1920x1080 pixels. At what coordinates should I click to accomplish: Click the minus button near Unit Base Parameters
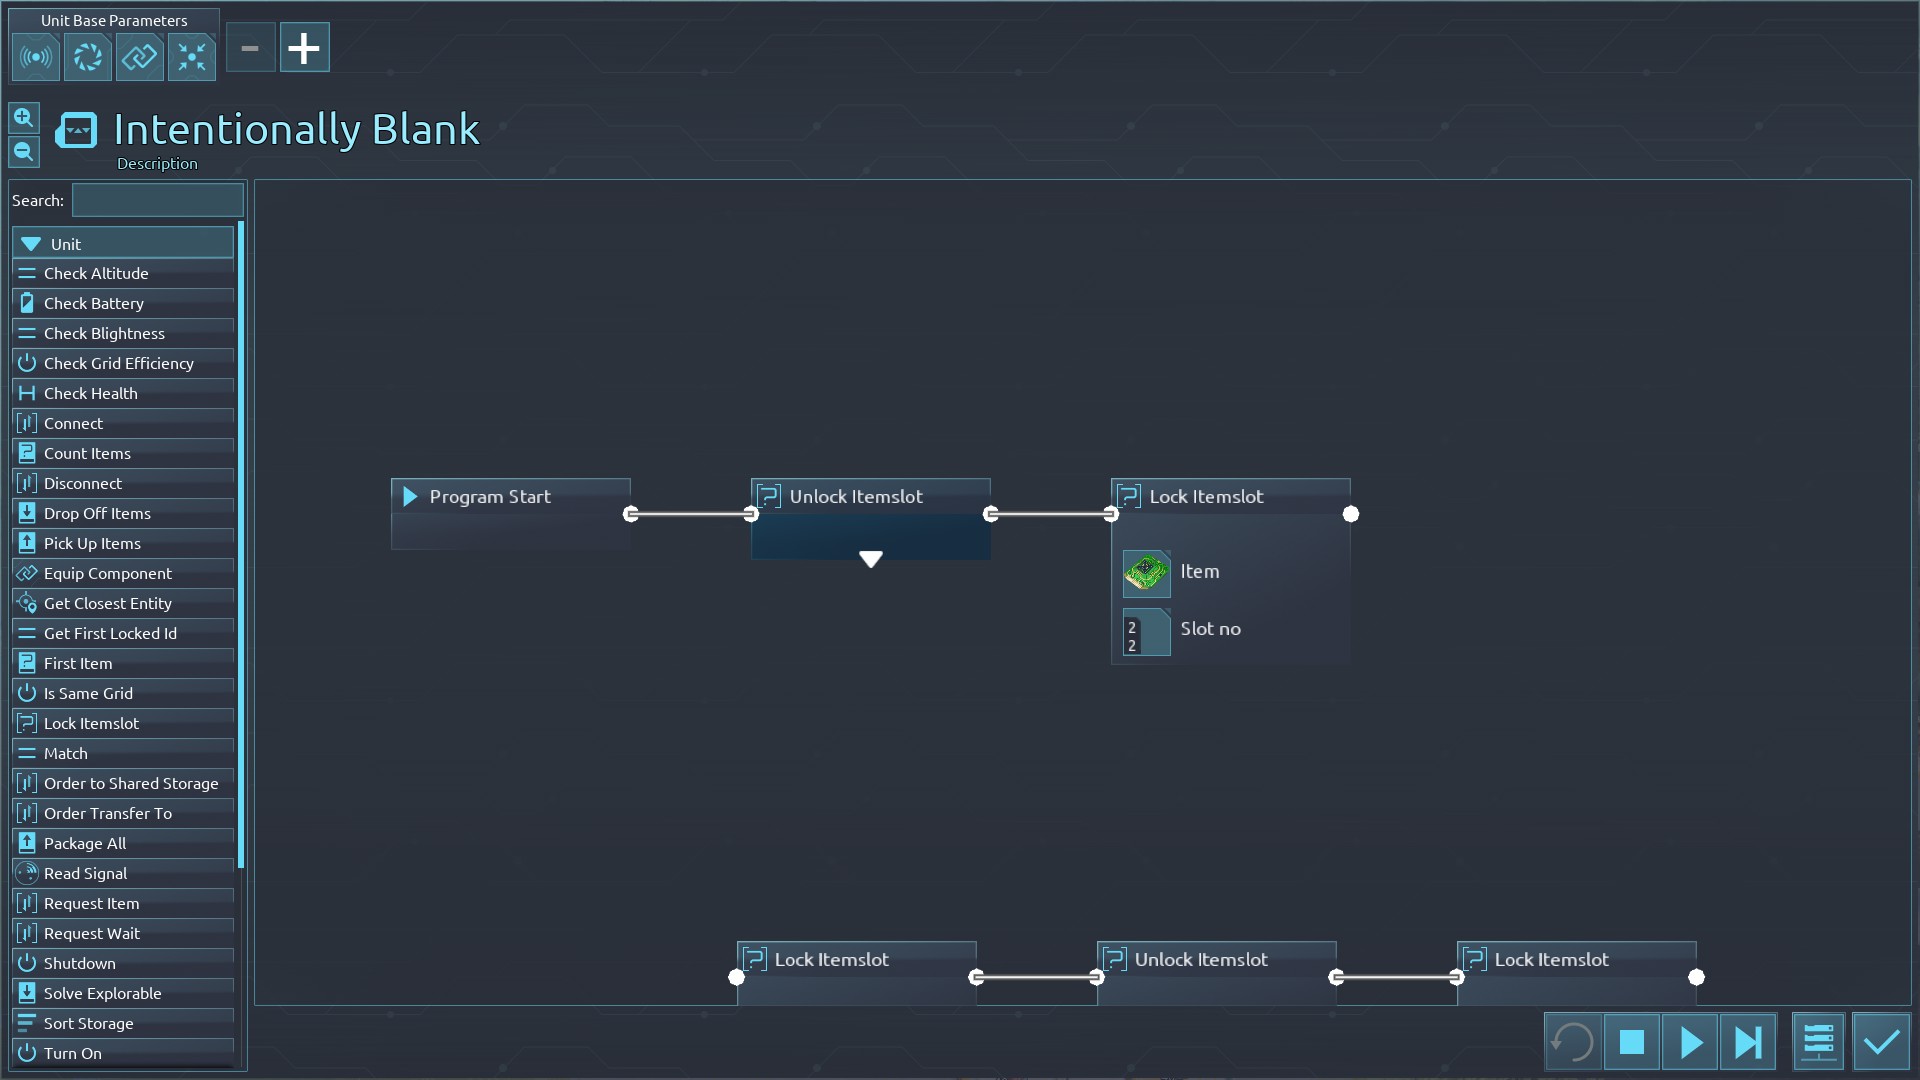250,48
